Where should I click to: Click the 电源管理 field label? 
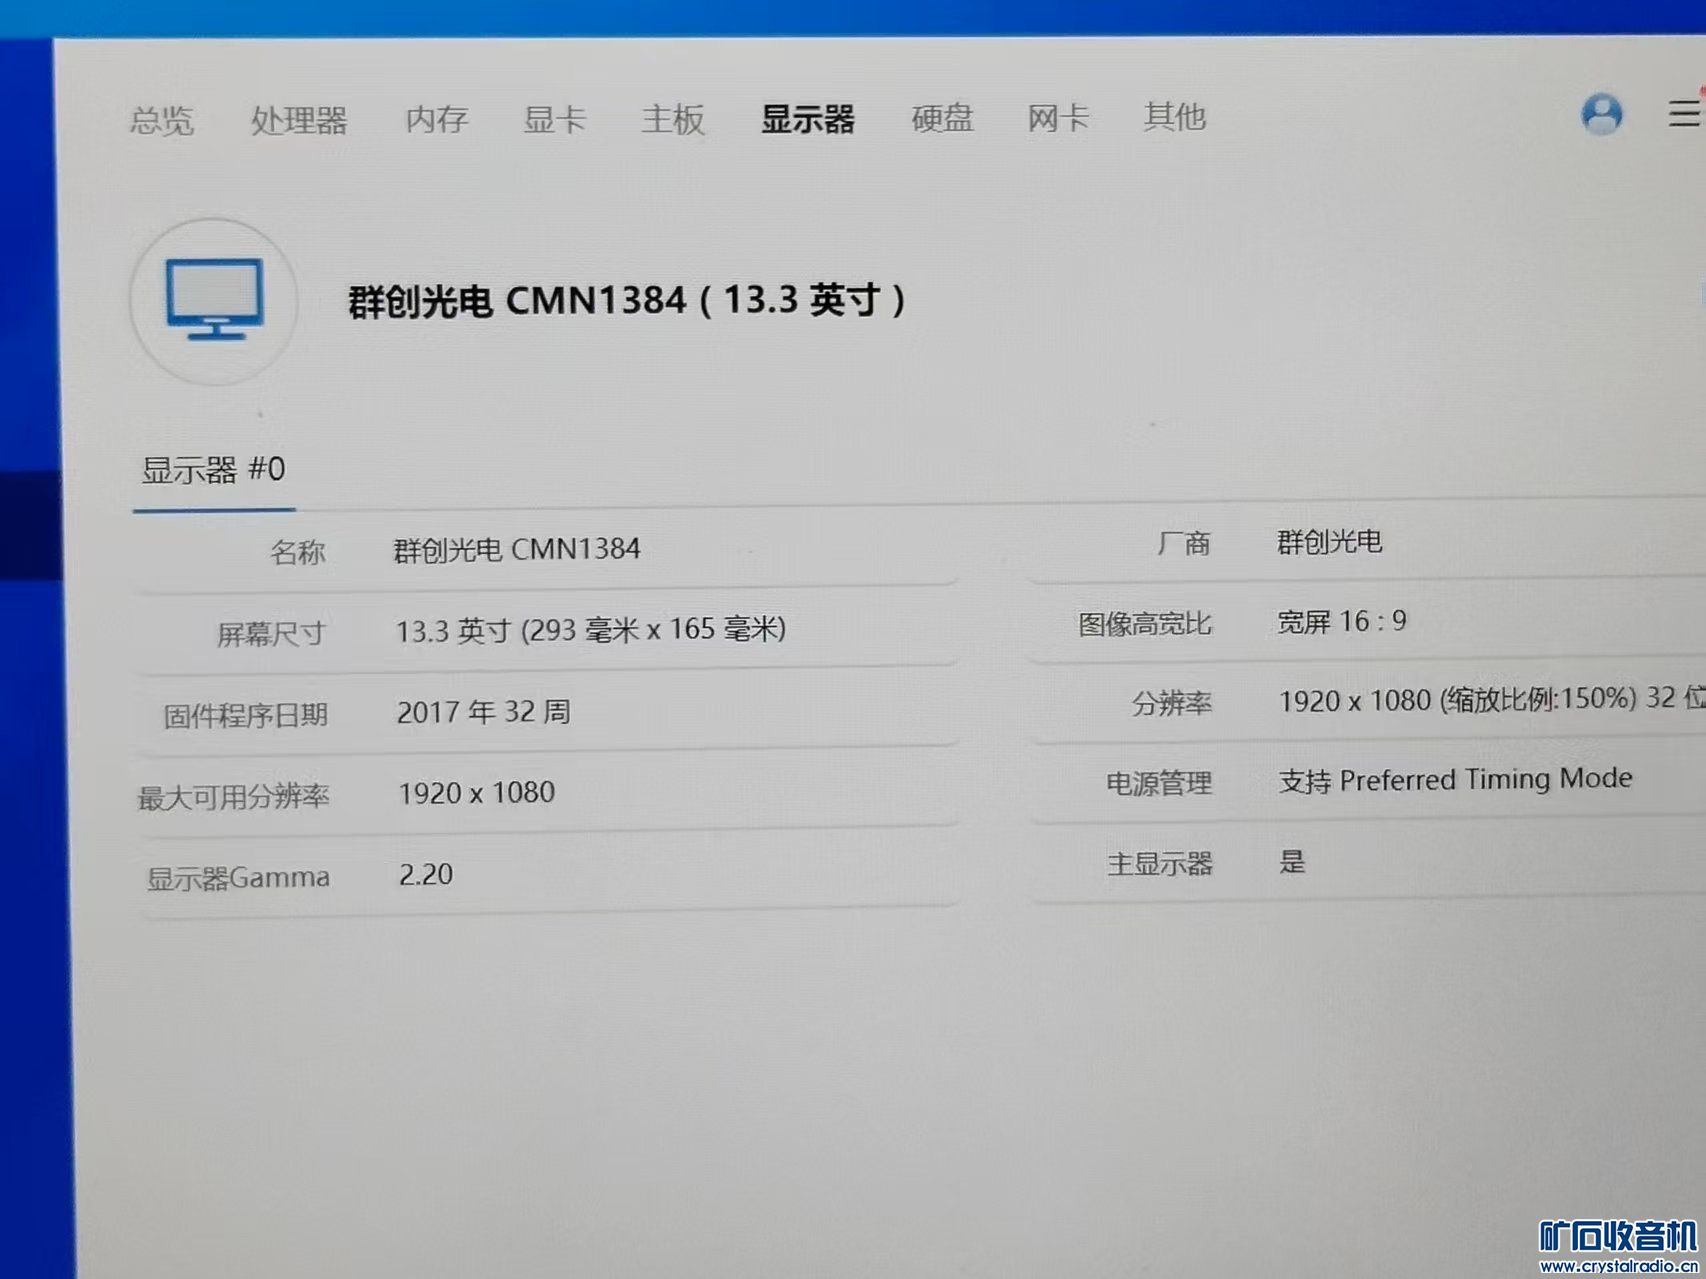click(x=1159, y=783)
